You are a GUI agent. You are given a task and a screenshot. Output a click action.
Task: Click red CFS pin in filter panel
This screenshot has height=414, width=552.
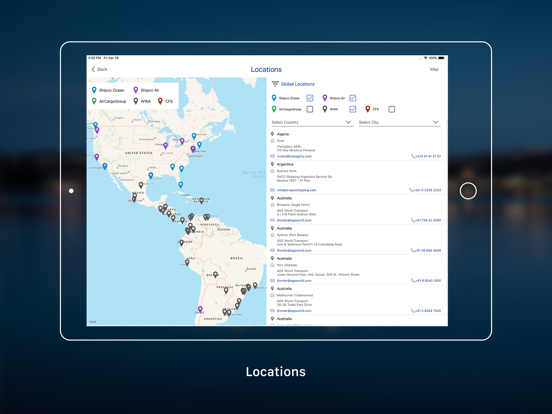tap(368, 109)
